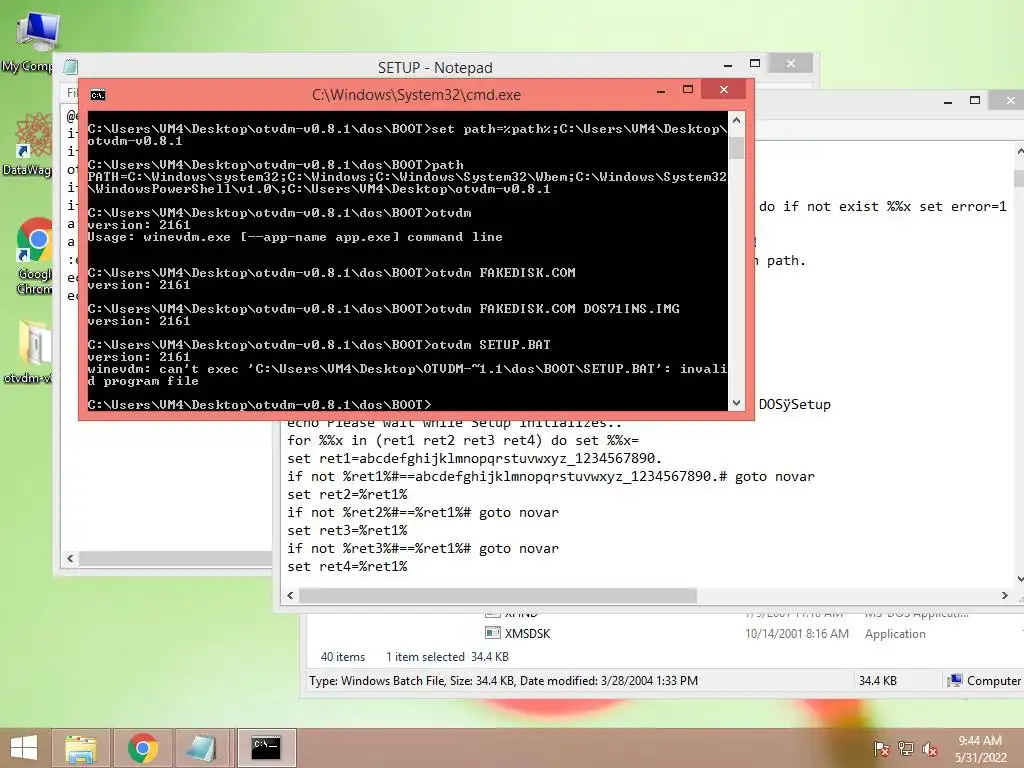Launch the Google Chrome desktop shortcut
Image resolution: width=1024 pixels, height=768 pixels.
tap(33, 256)
